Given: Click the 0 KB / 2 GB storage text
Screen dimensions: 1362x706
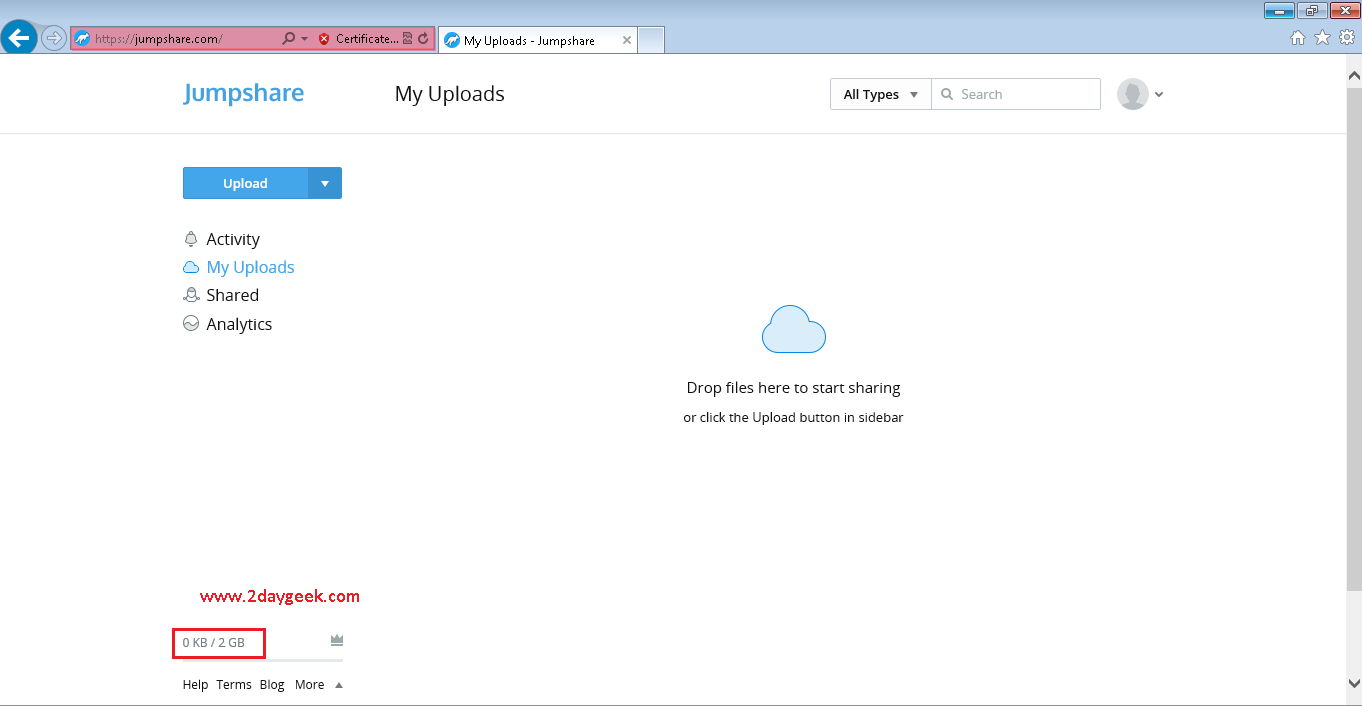Looking at the screenshot, I should coord(213,642).
